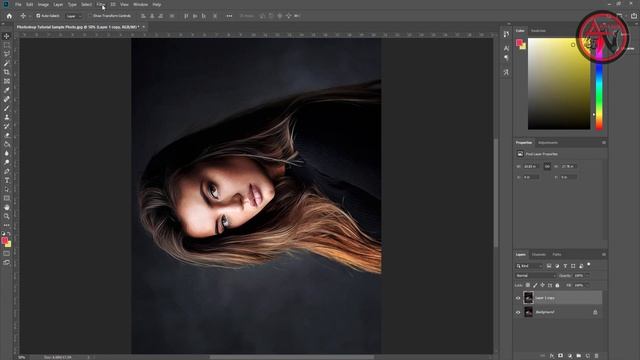The width and height of the screenshot is (640, 360).
Task: Select the Blur tool
Action: [7, 153]
